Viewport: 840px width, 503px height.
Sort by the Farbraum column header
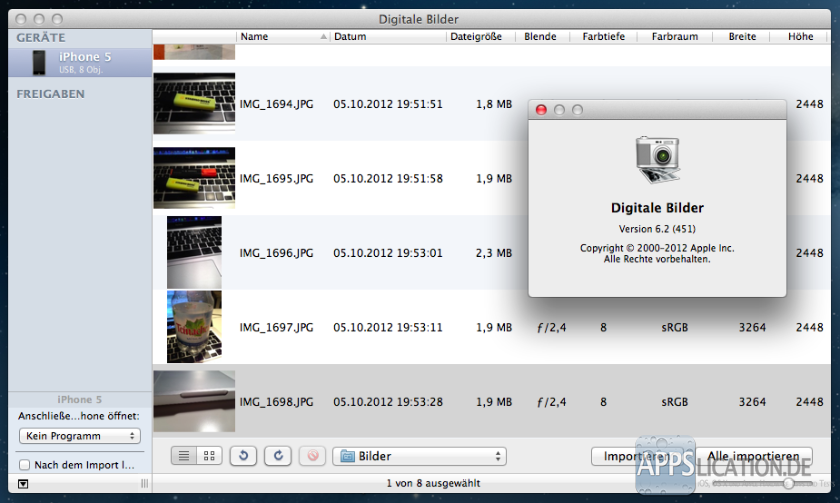[x=675, y=36]
